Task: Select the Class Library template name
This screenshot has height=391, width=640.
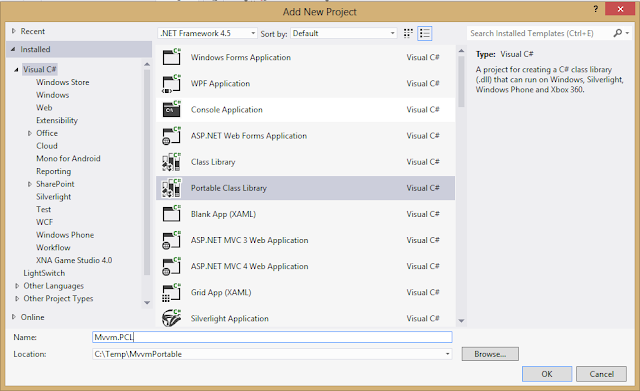Action: (x=213, y=162)
